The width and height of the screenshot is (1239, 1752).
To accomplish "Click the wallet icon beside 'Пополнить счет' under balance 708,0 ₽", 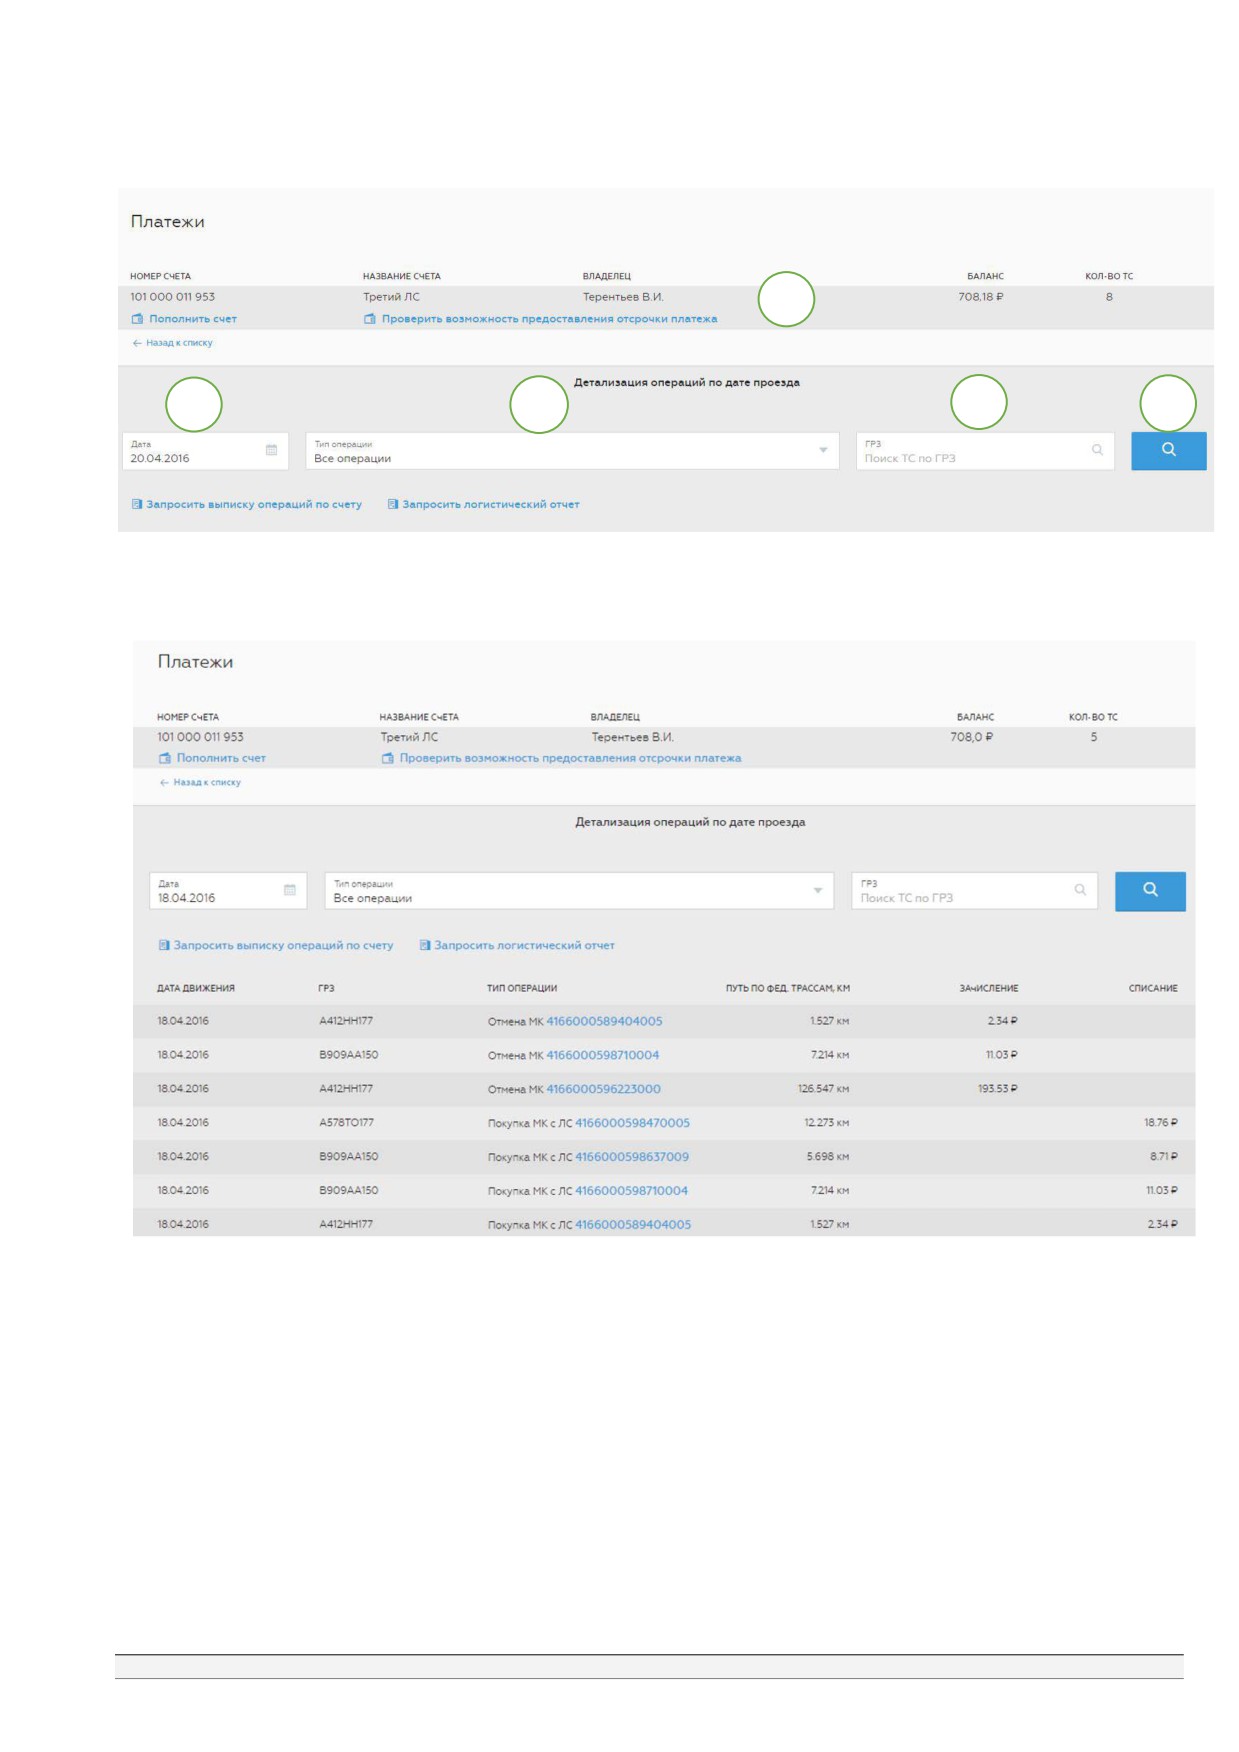I will (x=165, y=758).
